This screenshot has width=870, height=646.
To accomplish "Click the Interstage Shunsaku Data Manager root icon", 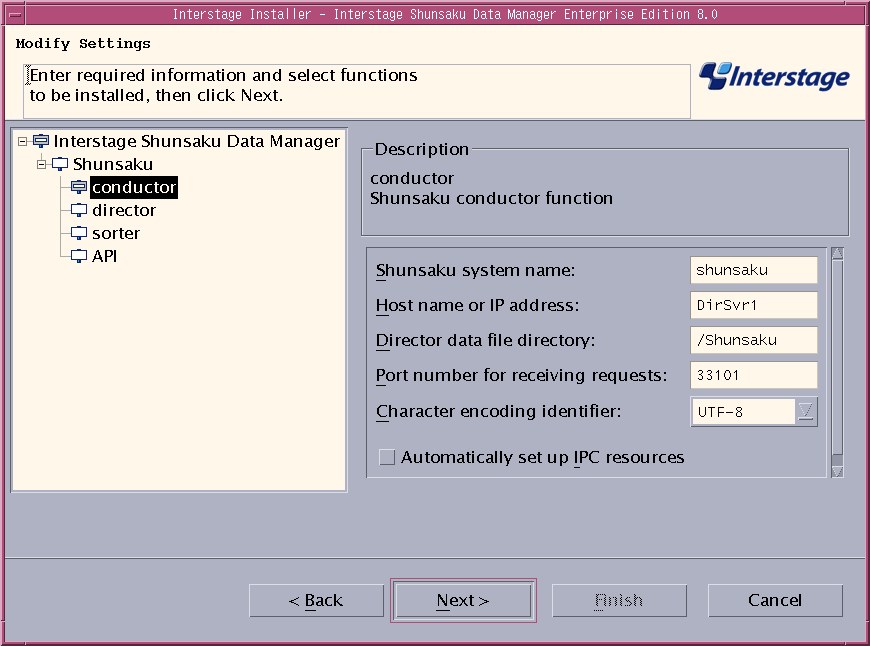I will pos(41,141).
